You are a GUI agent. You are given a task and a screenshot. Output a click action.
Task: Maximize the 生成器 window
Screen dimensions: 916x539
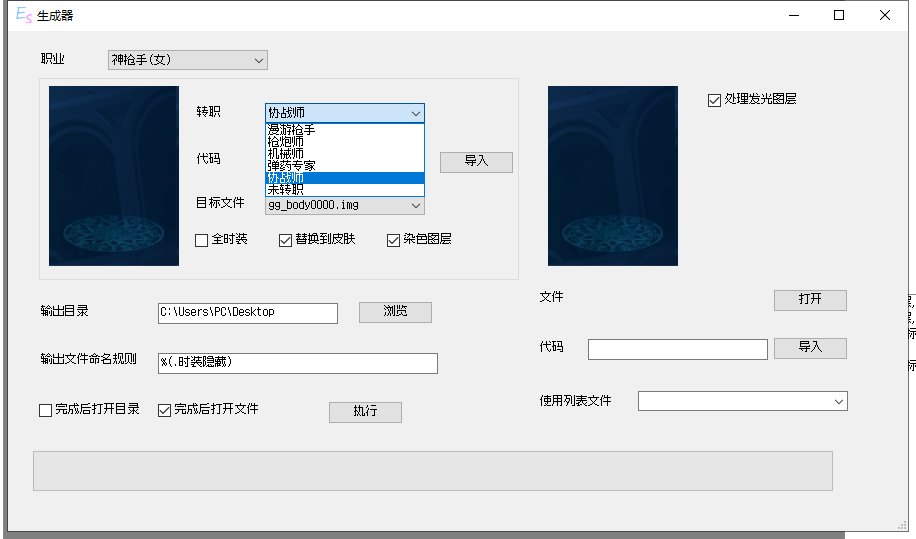point(839,15)
